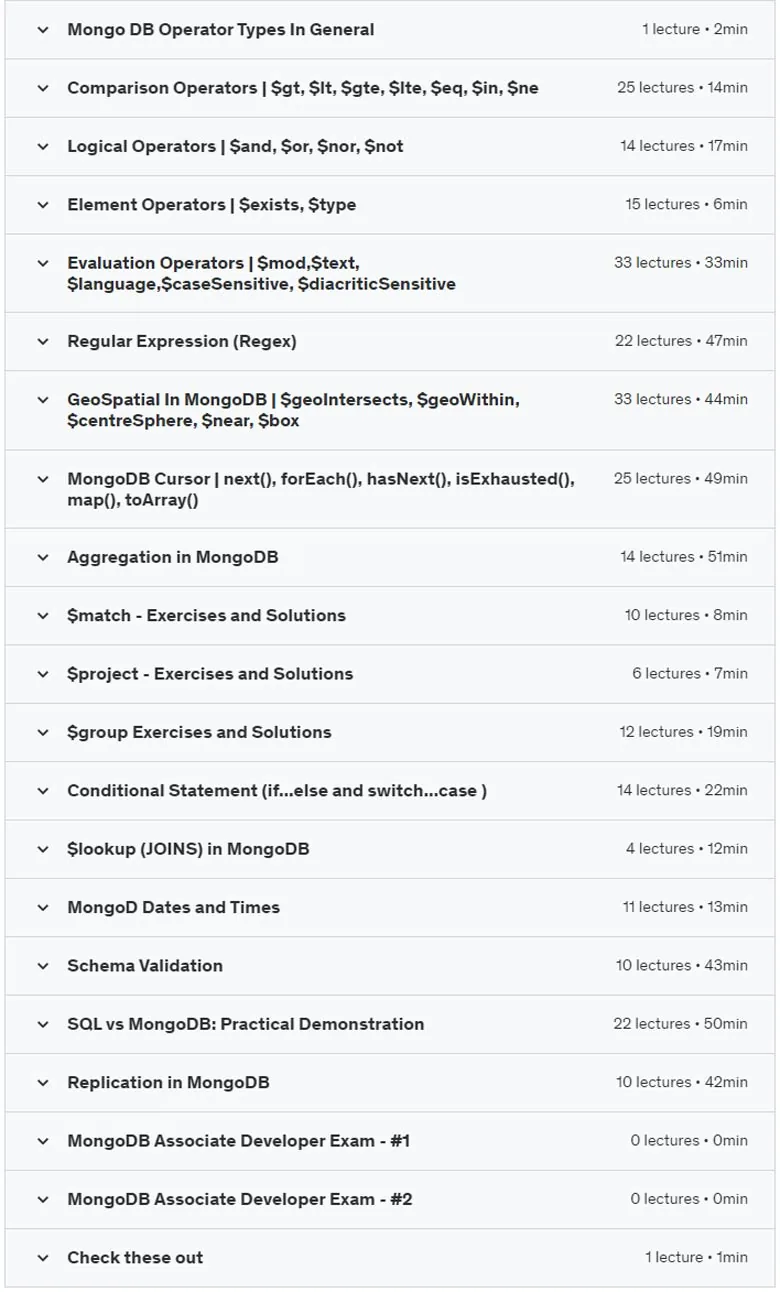Screen dimensions: 780x1292
Task: Expand the Conditional Statement if...else section
Action: click(390, 791)
